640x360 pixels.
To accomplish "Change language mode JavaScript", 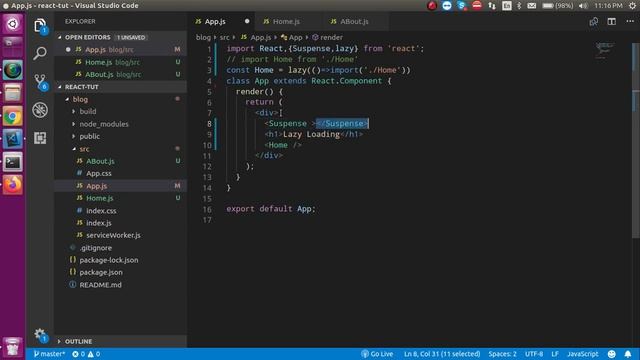I will point(582,354).
